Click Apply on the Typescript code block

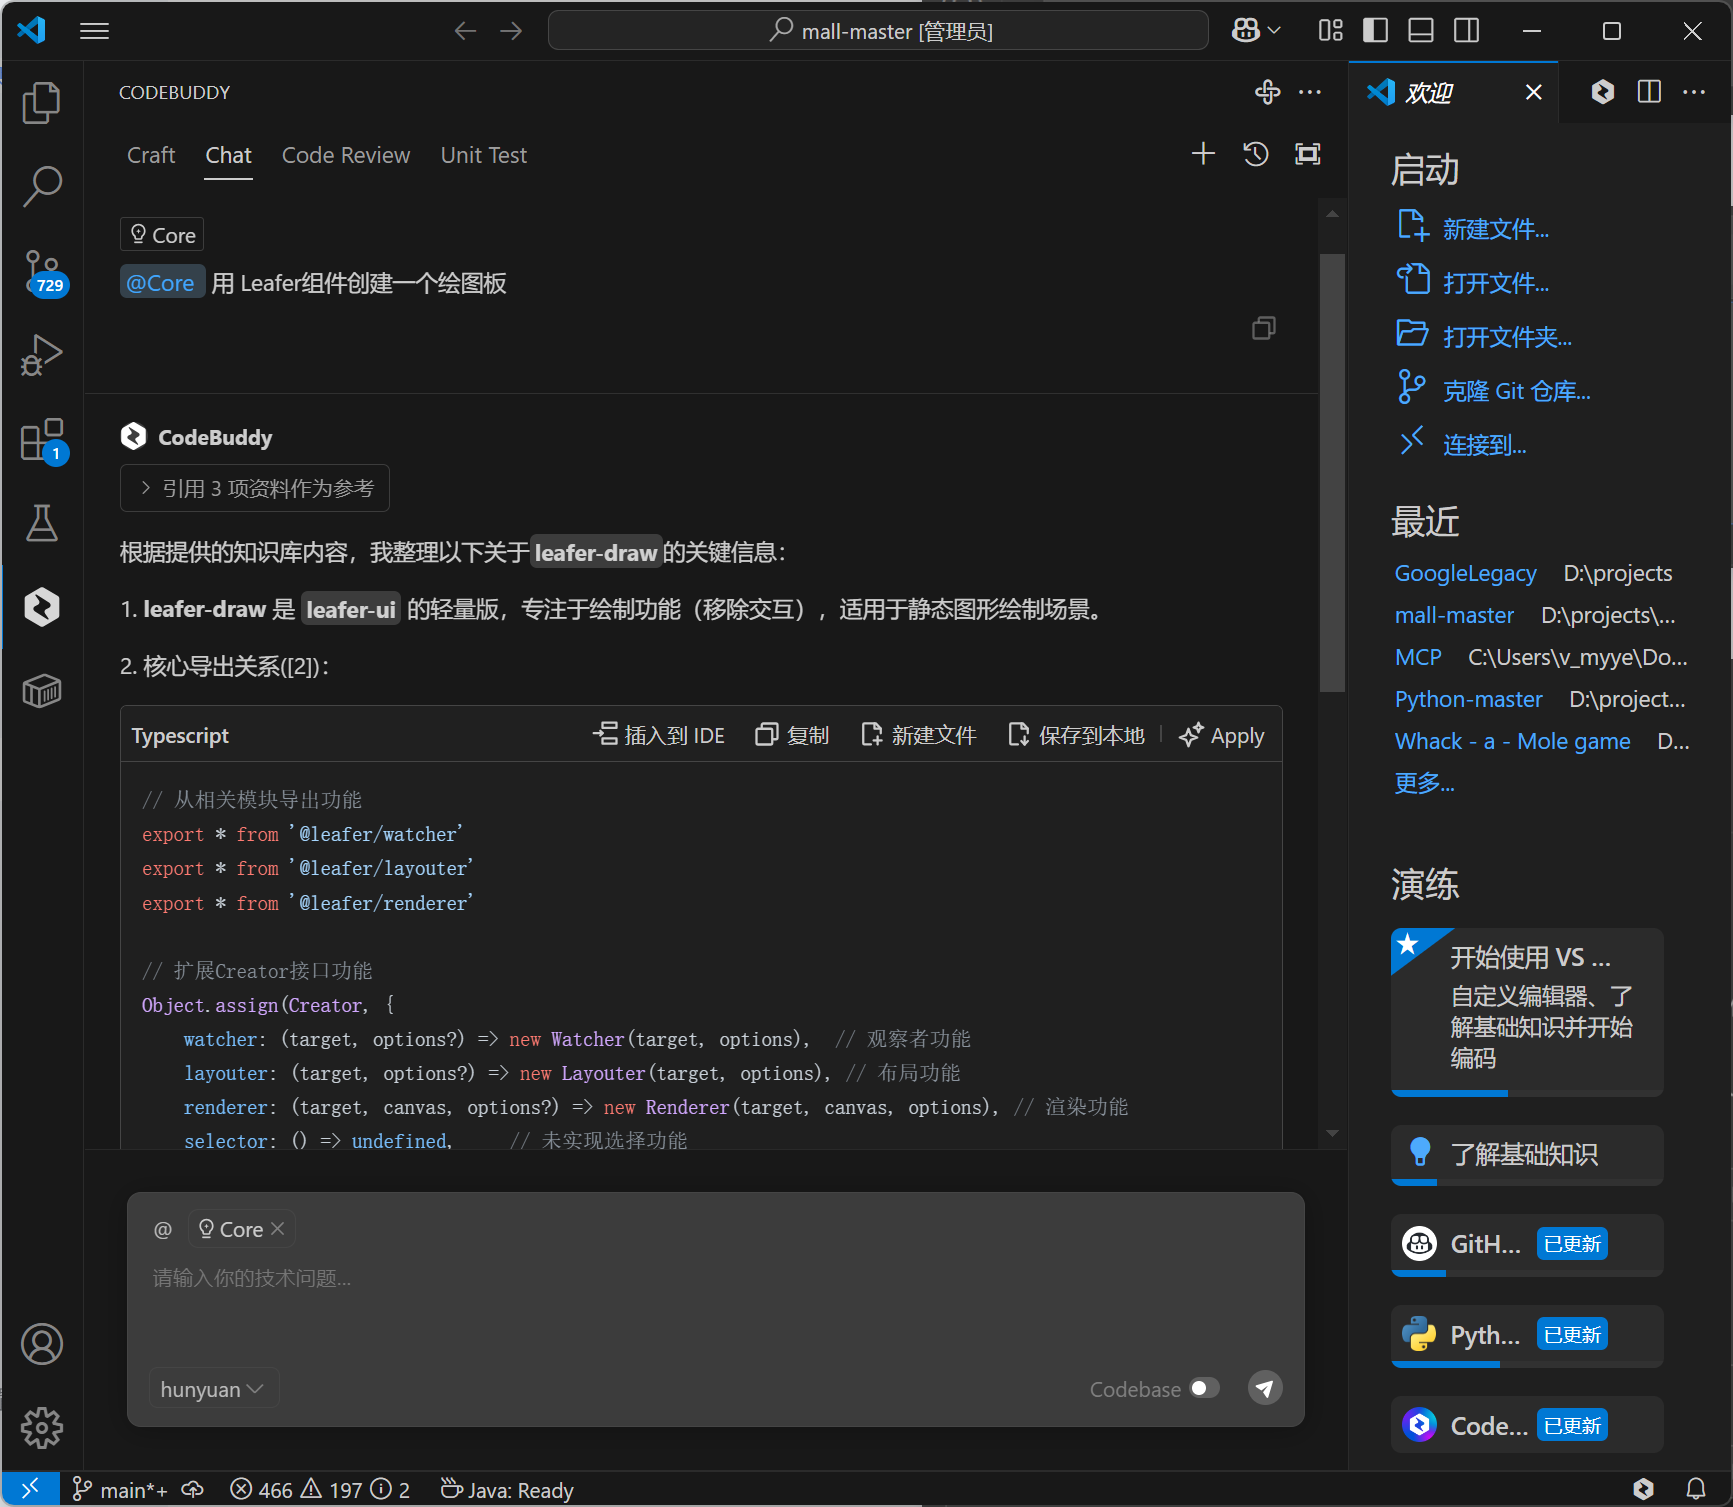click(1222, 736)
